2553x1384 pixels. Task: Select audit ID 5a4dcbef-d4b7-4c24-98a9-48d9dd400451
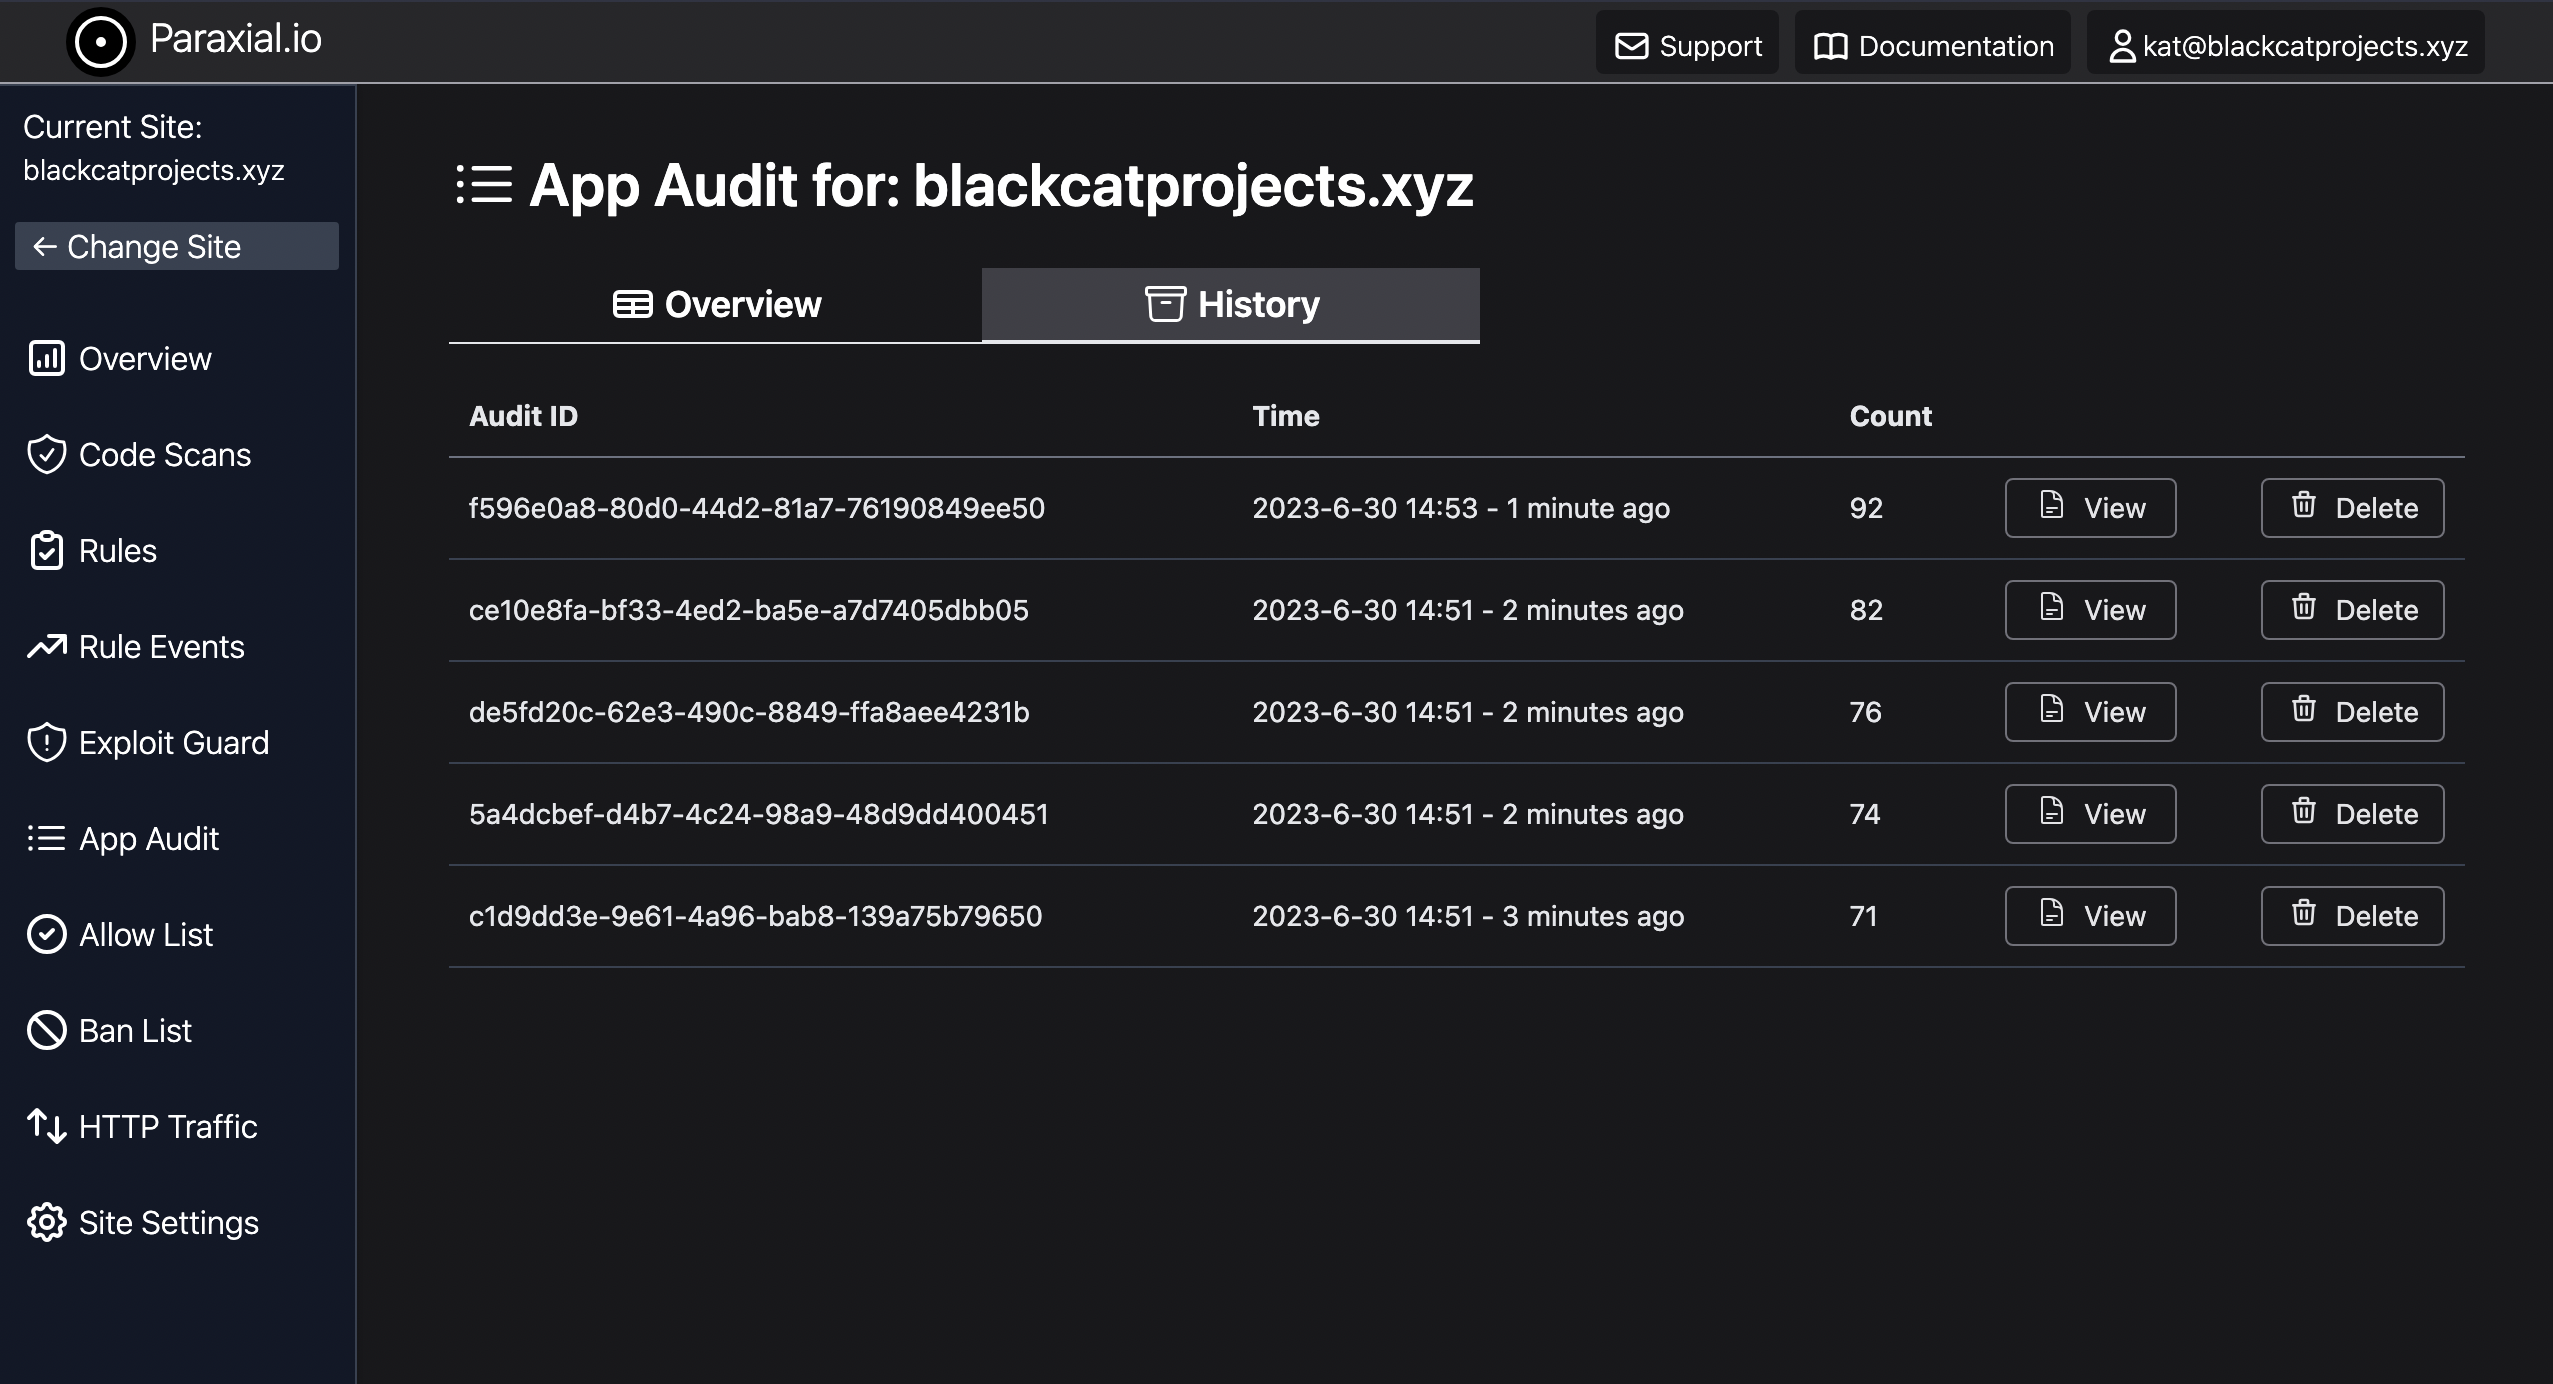759,814
